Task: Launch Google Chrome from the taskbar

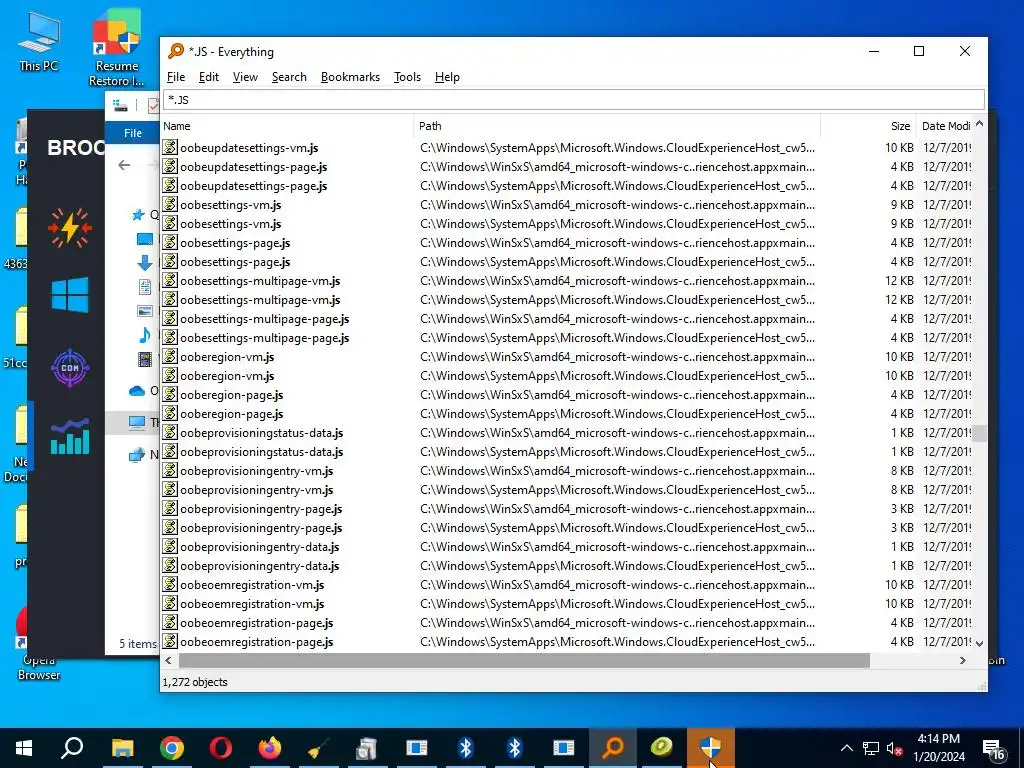Action: 172,748
